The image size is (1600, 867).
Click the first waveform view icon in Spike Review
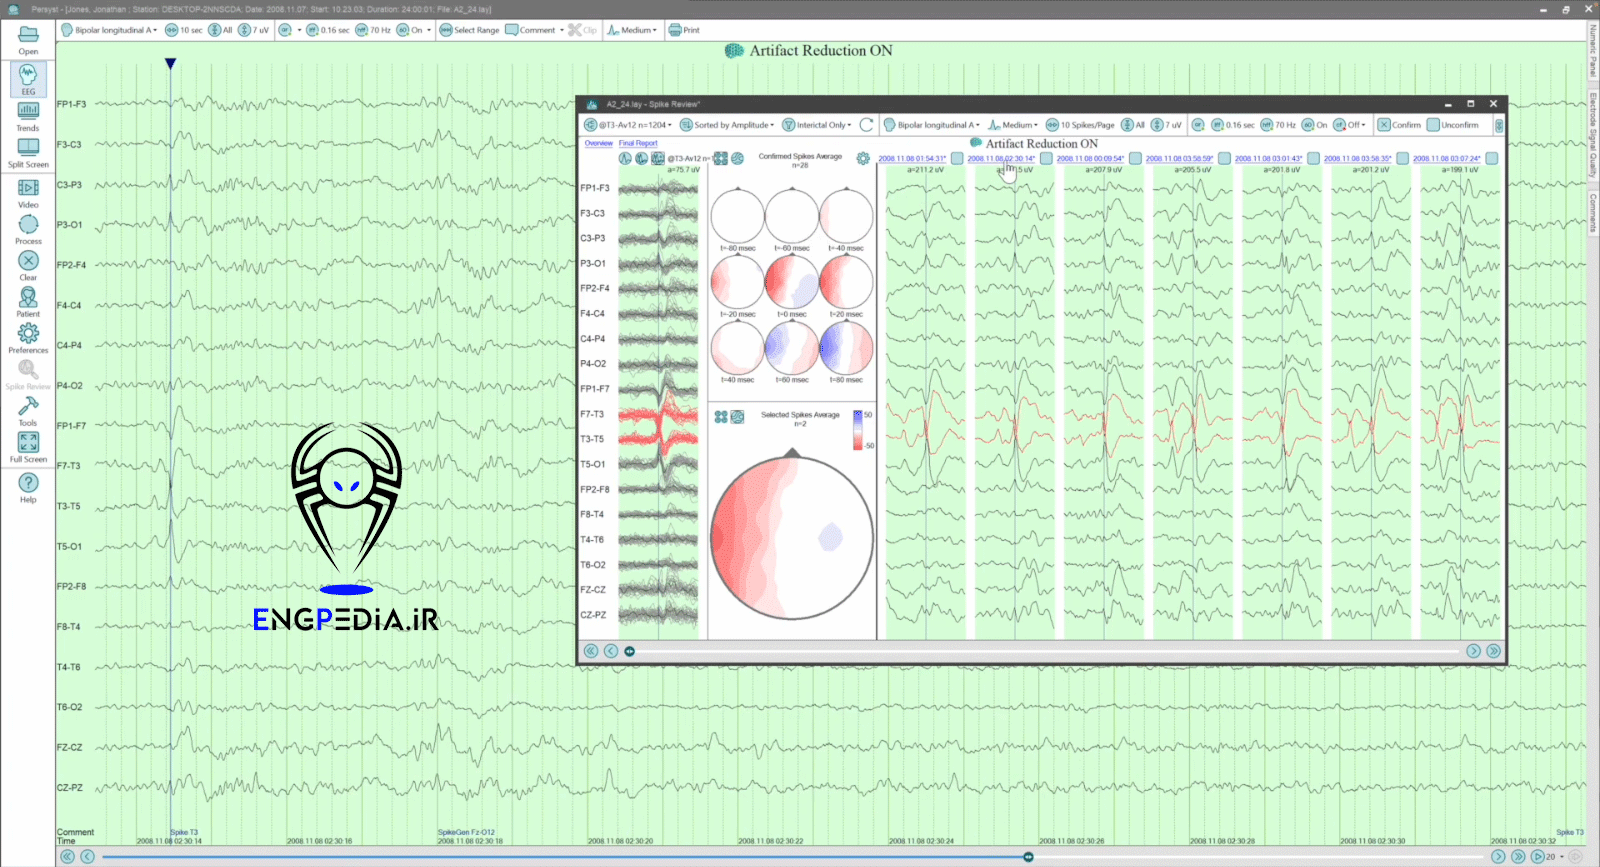click(625, 158)
